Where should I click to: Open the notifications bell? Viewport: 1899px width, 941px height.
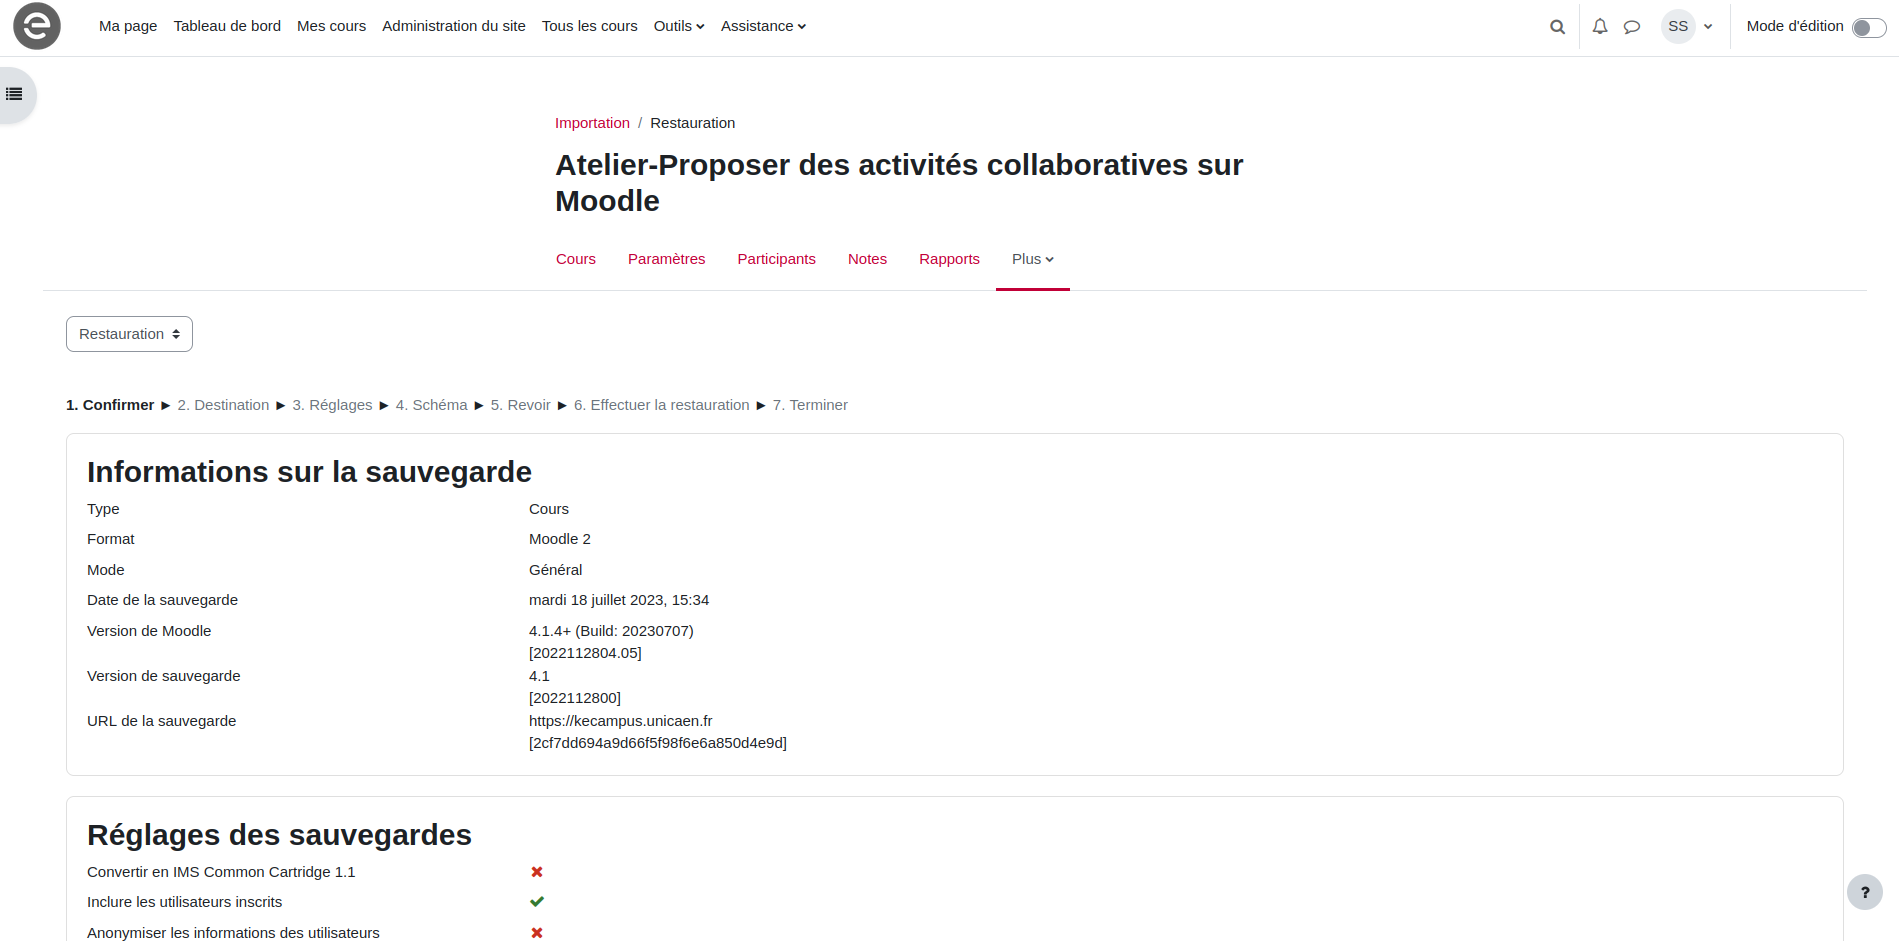click(1600, 27)
